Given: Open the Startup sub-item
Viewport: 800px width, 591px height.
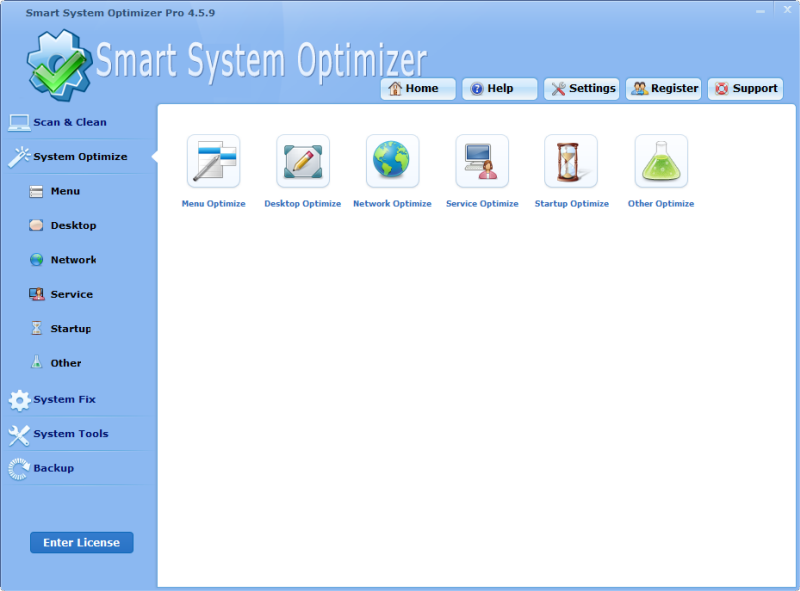Looking at the screenshot, I should (71, 329).
